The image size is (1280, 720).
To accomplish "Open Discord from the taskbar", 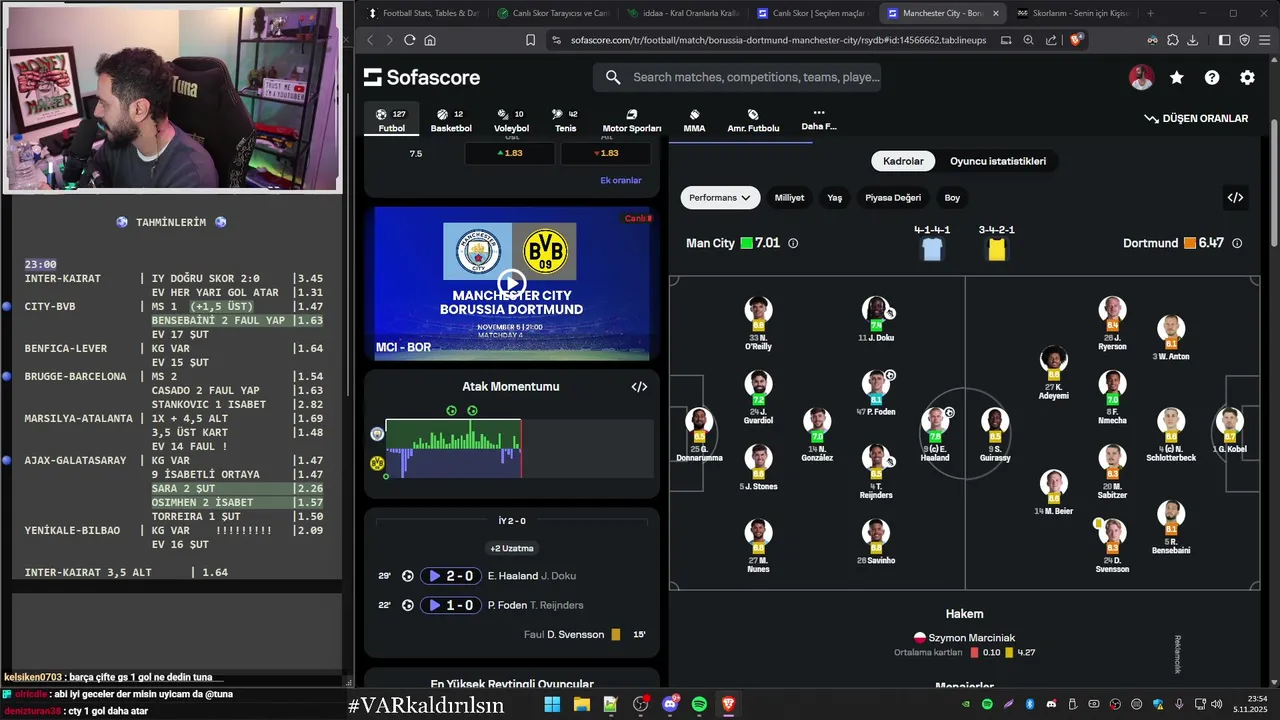I will (x=670, y=705).
